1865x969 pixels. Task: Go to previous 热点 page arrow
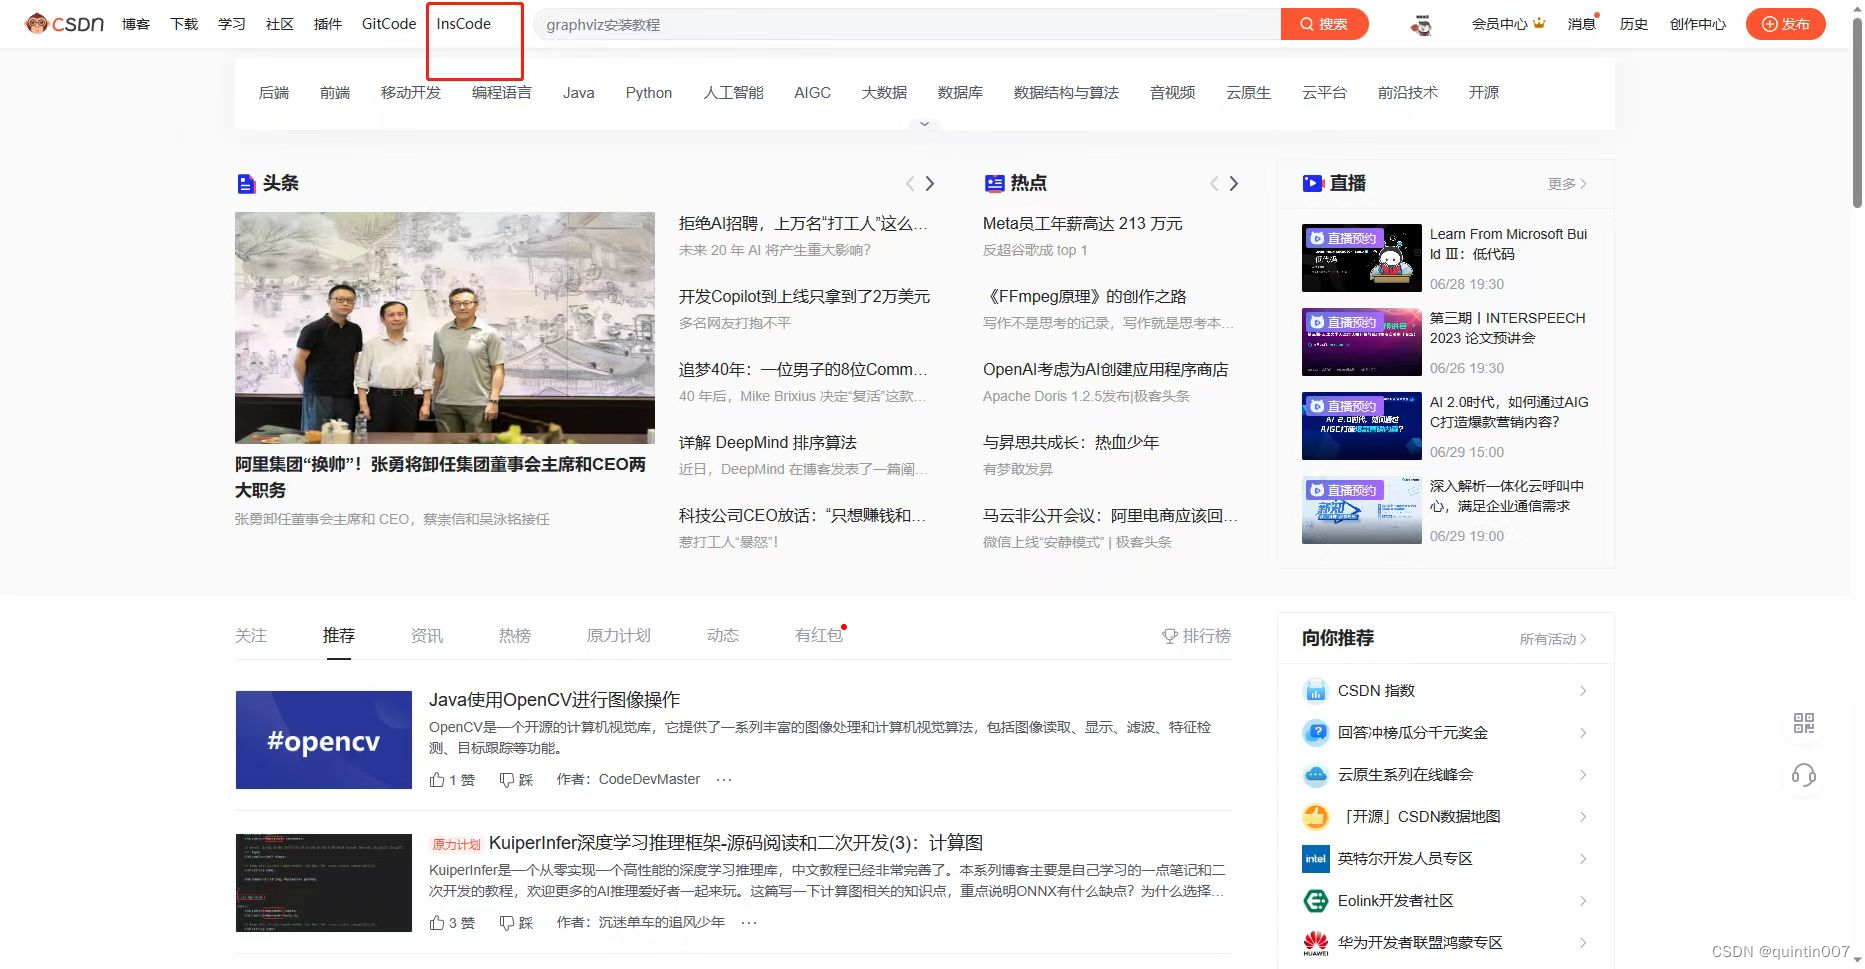coord(1214,184)
